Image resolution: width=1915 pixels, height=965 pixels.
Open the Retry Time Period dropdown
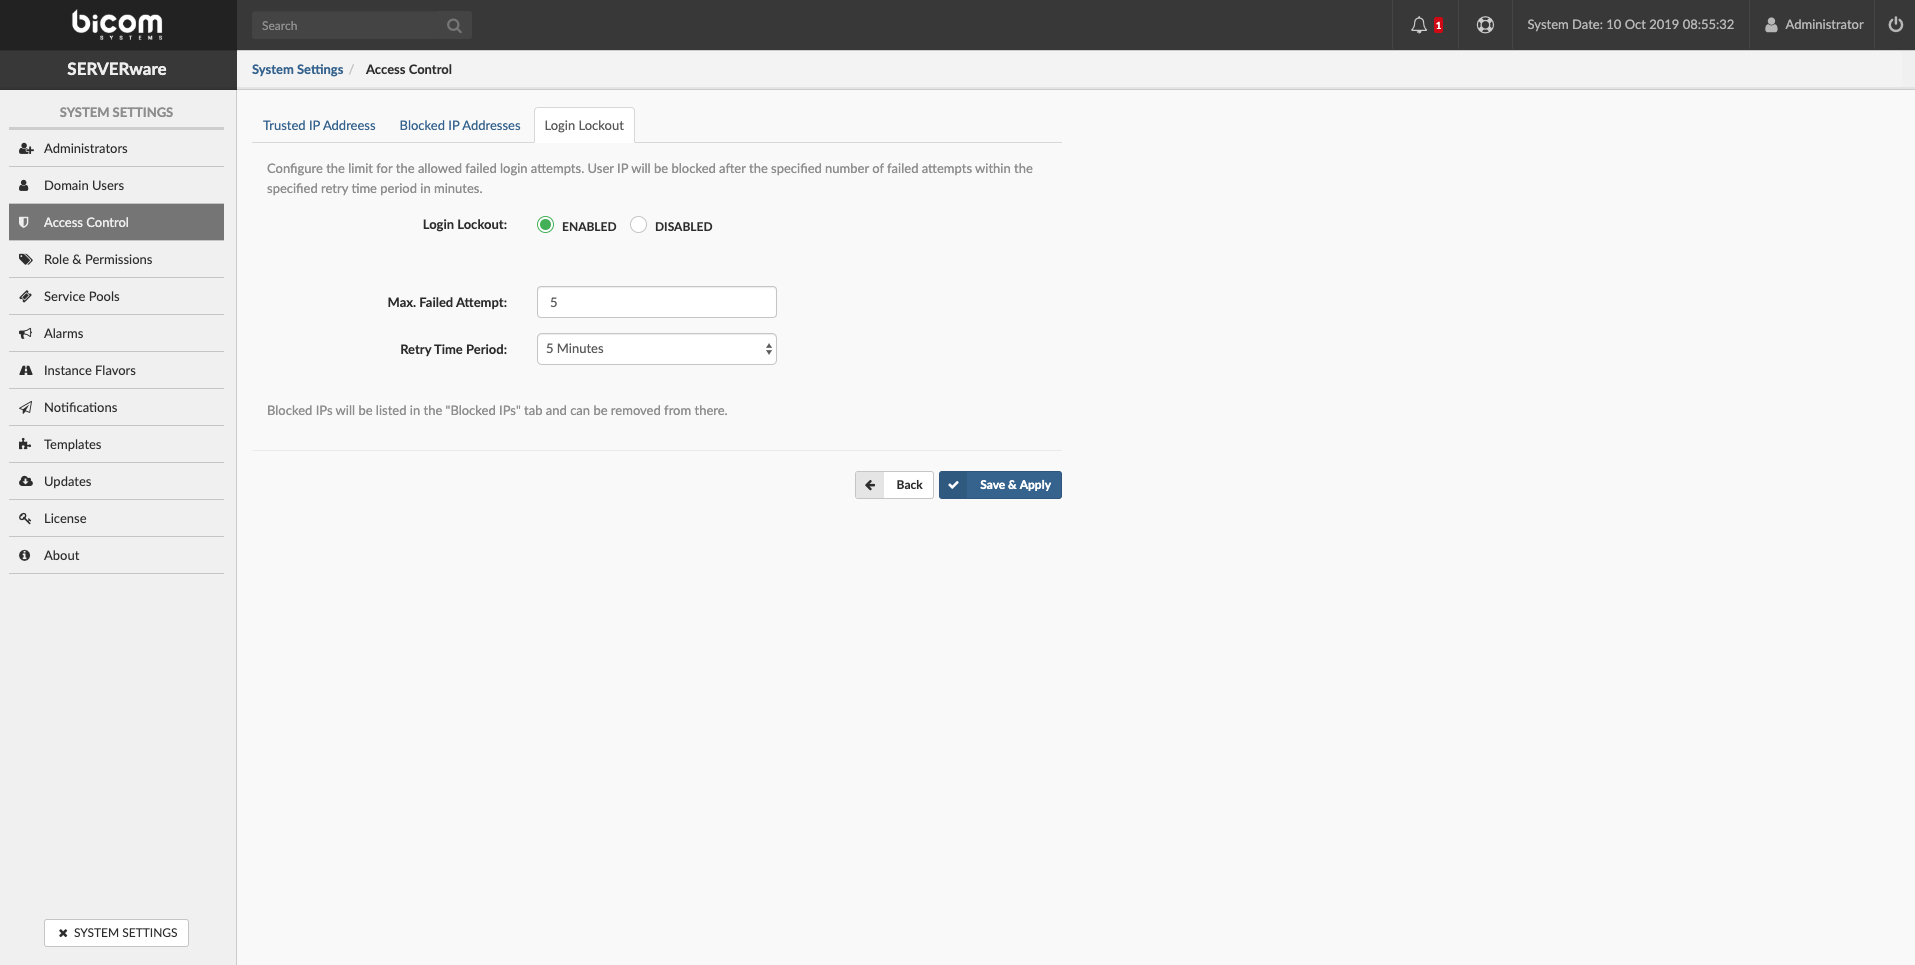656,348
